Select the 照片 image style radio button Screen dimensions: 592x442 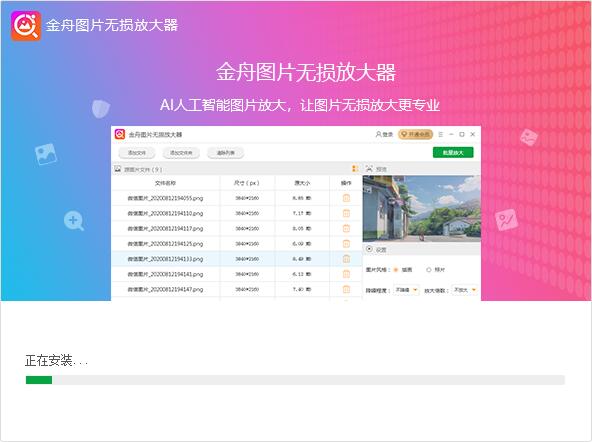(x=429, y=270)
